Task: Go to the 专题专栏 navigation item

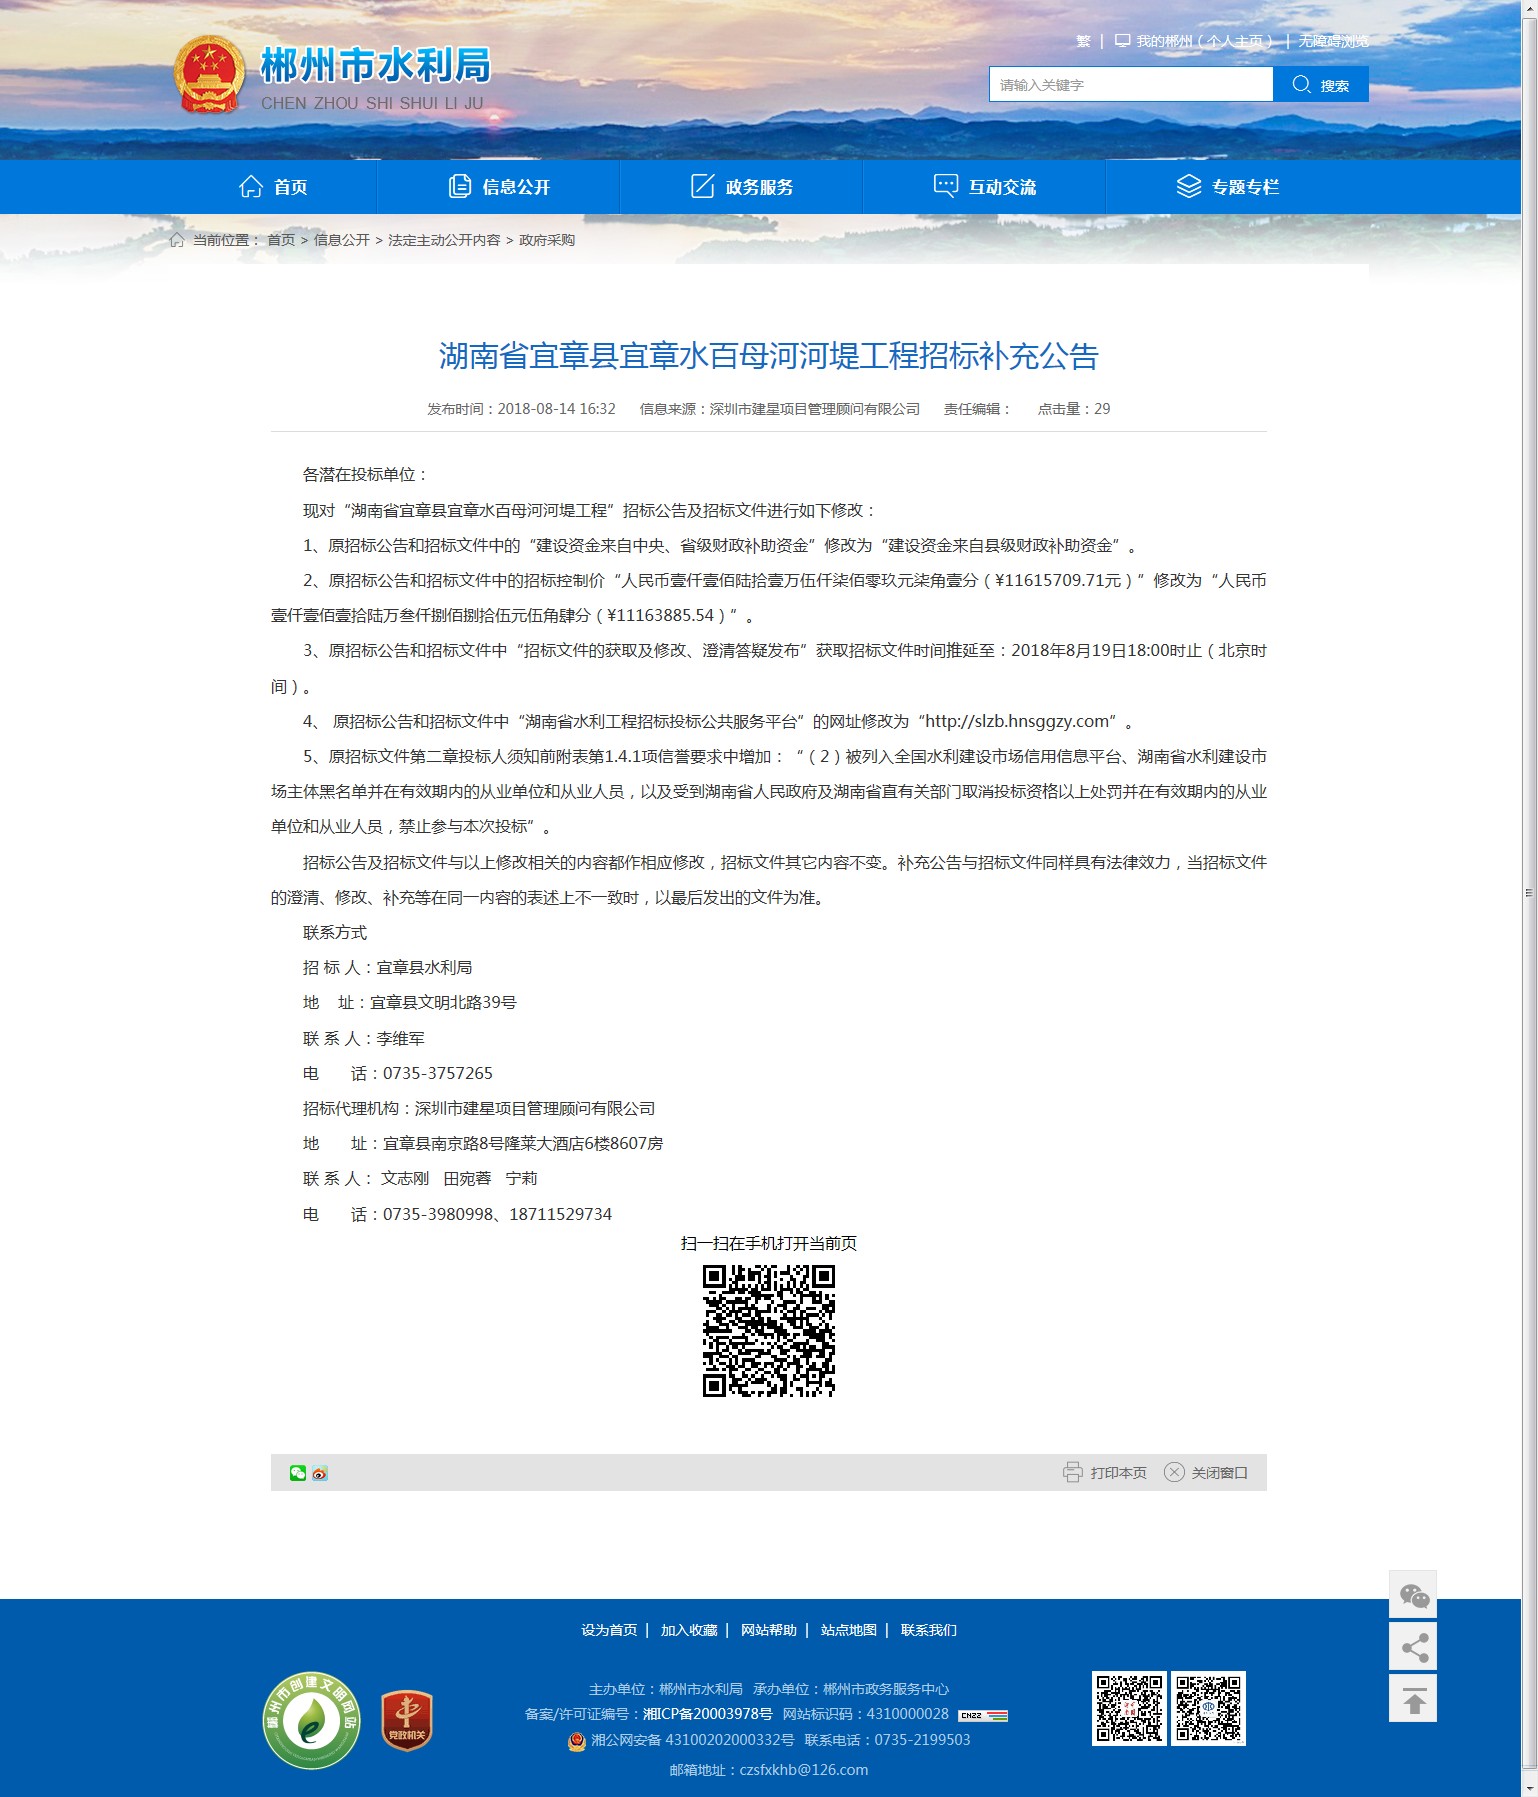Action: 1228,187
